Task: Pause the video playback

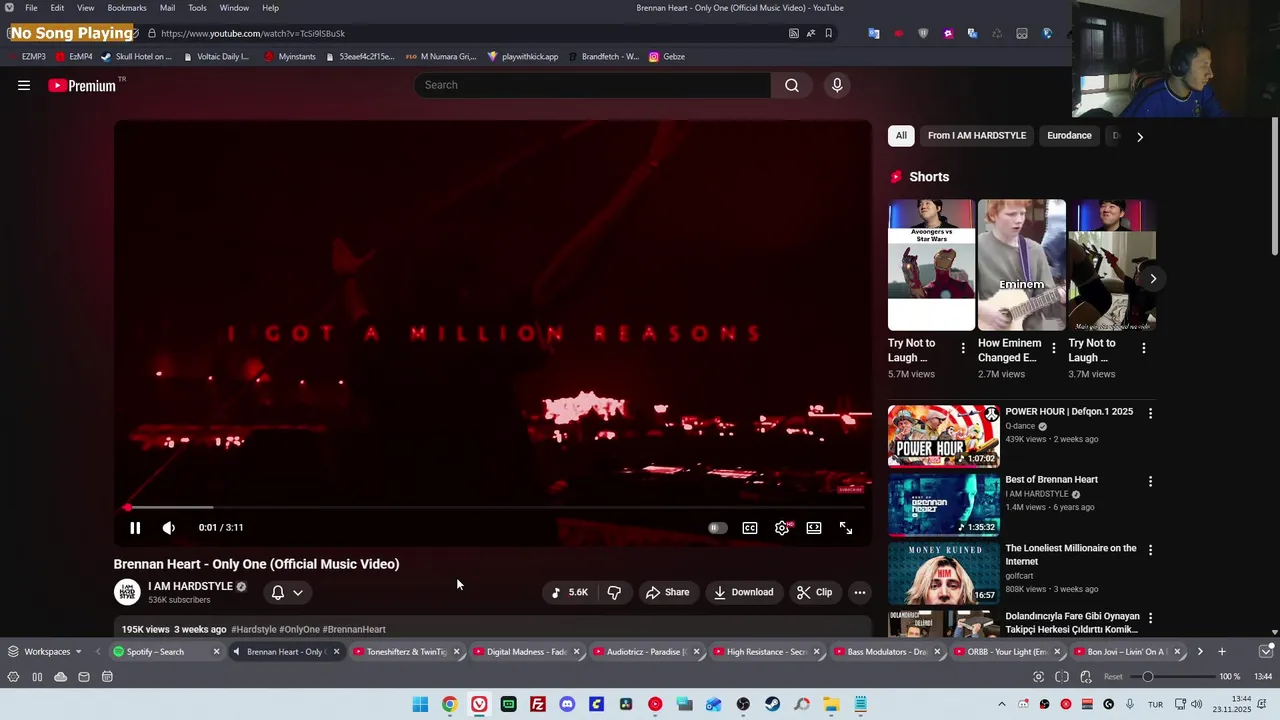Action: point(135,528)
